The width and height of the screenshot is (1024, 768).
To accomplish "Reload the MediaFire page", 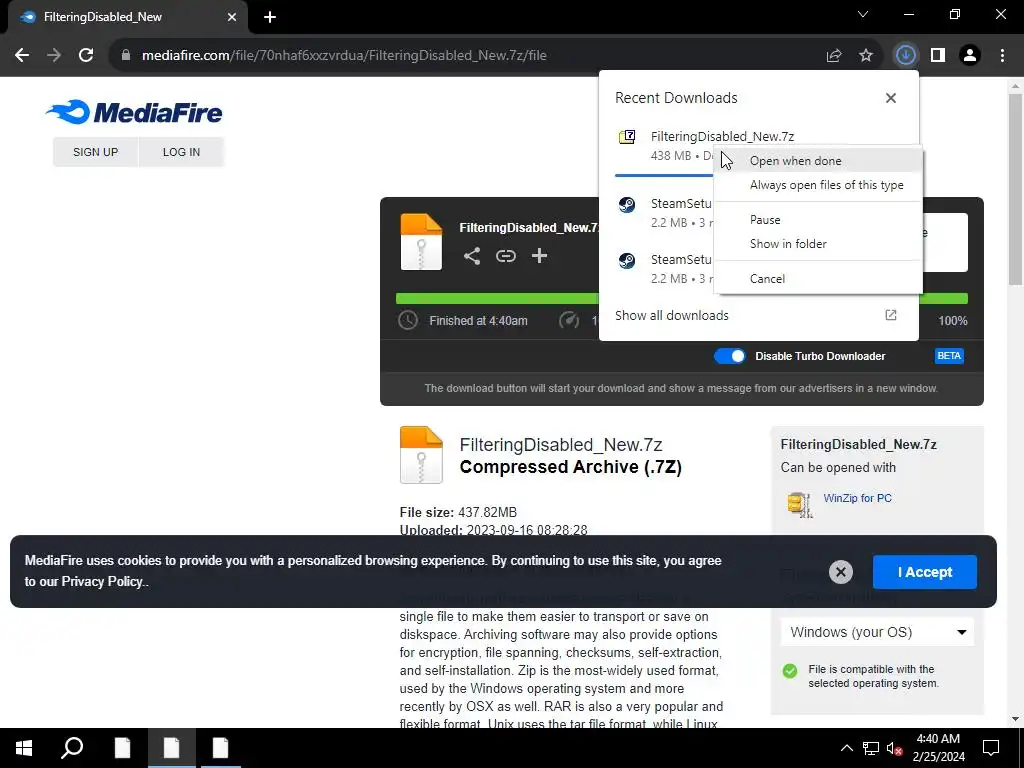I will [86, 56].
